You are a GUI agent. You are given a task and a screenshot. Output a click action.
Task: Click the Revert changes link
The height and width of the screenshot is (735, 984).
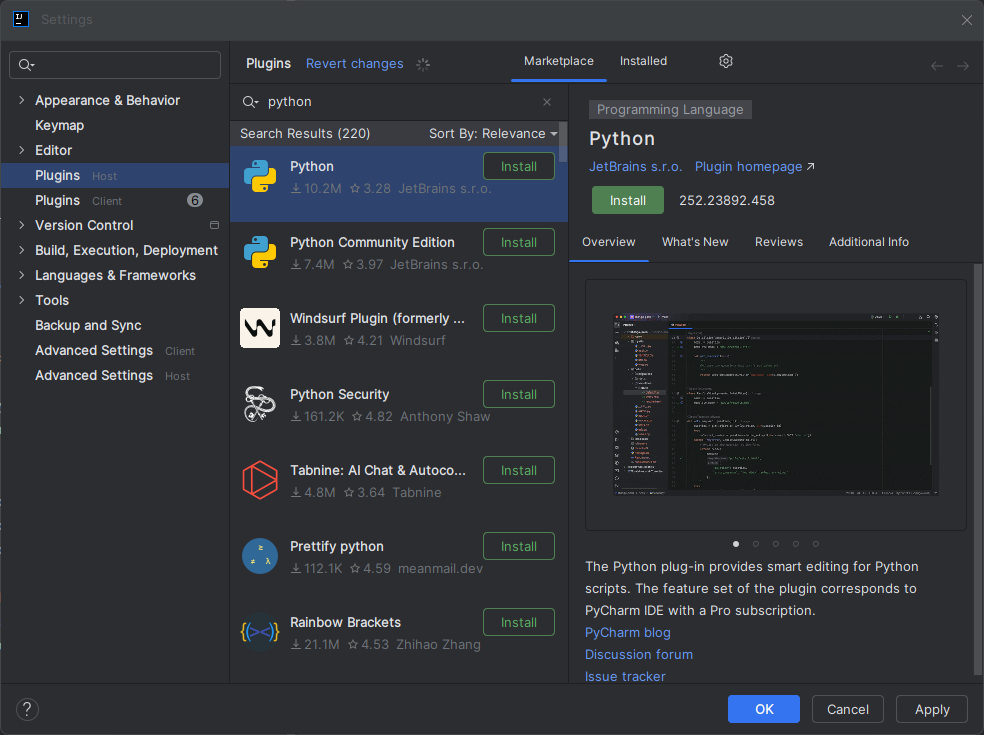coord(355,63)
